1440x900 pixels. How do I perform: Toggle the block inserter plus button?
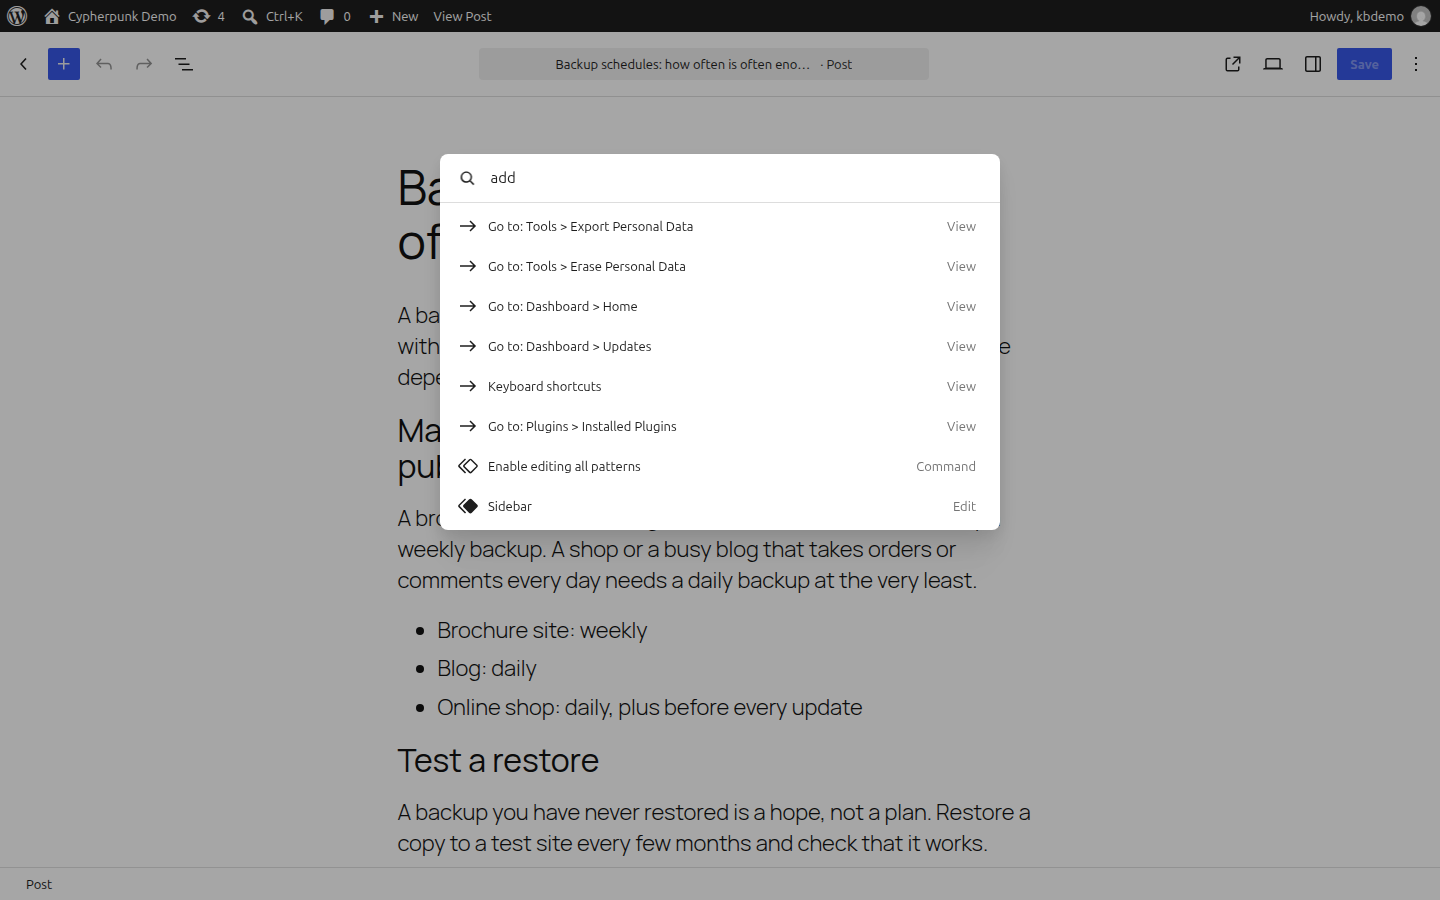click(x=64, y=64)
